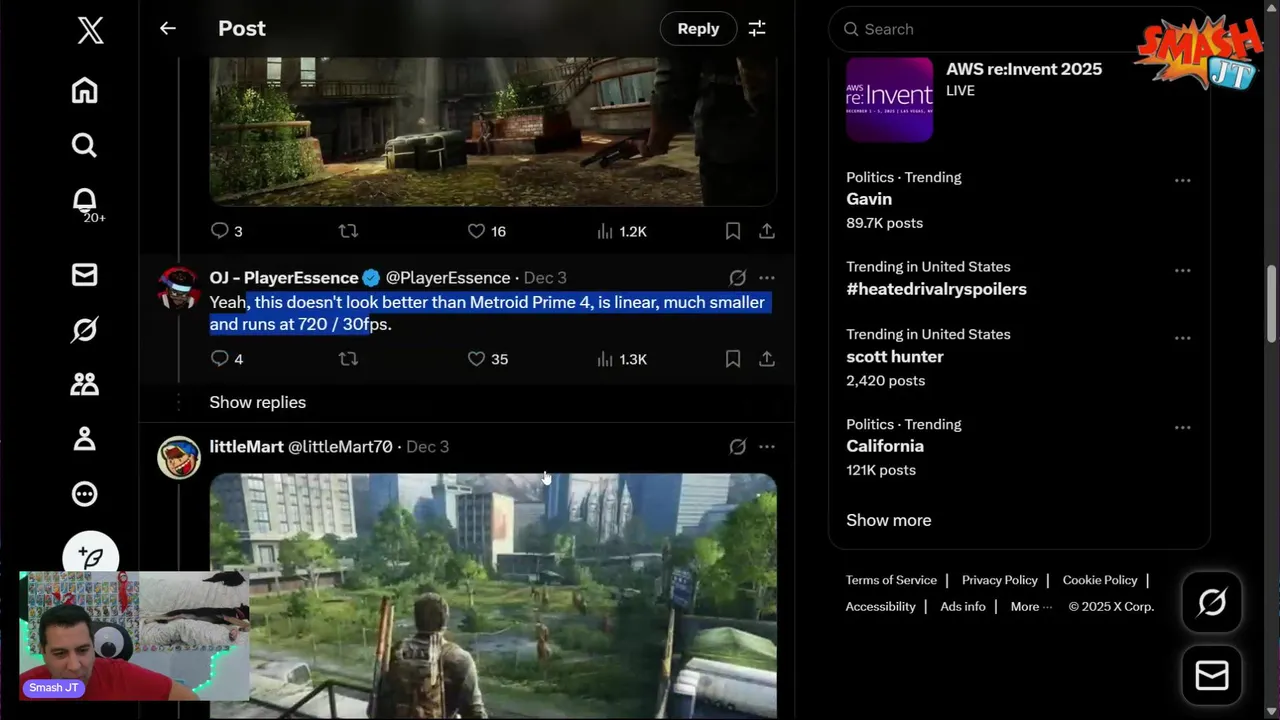Open More circle icon in sidebar
The height and width of the screenshot is (720, 1280).
(85, 493)
